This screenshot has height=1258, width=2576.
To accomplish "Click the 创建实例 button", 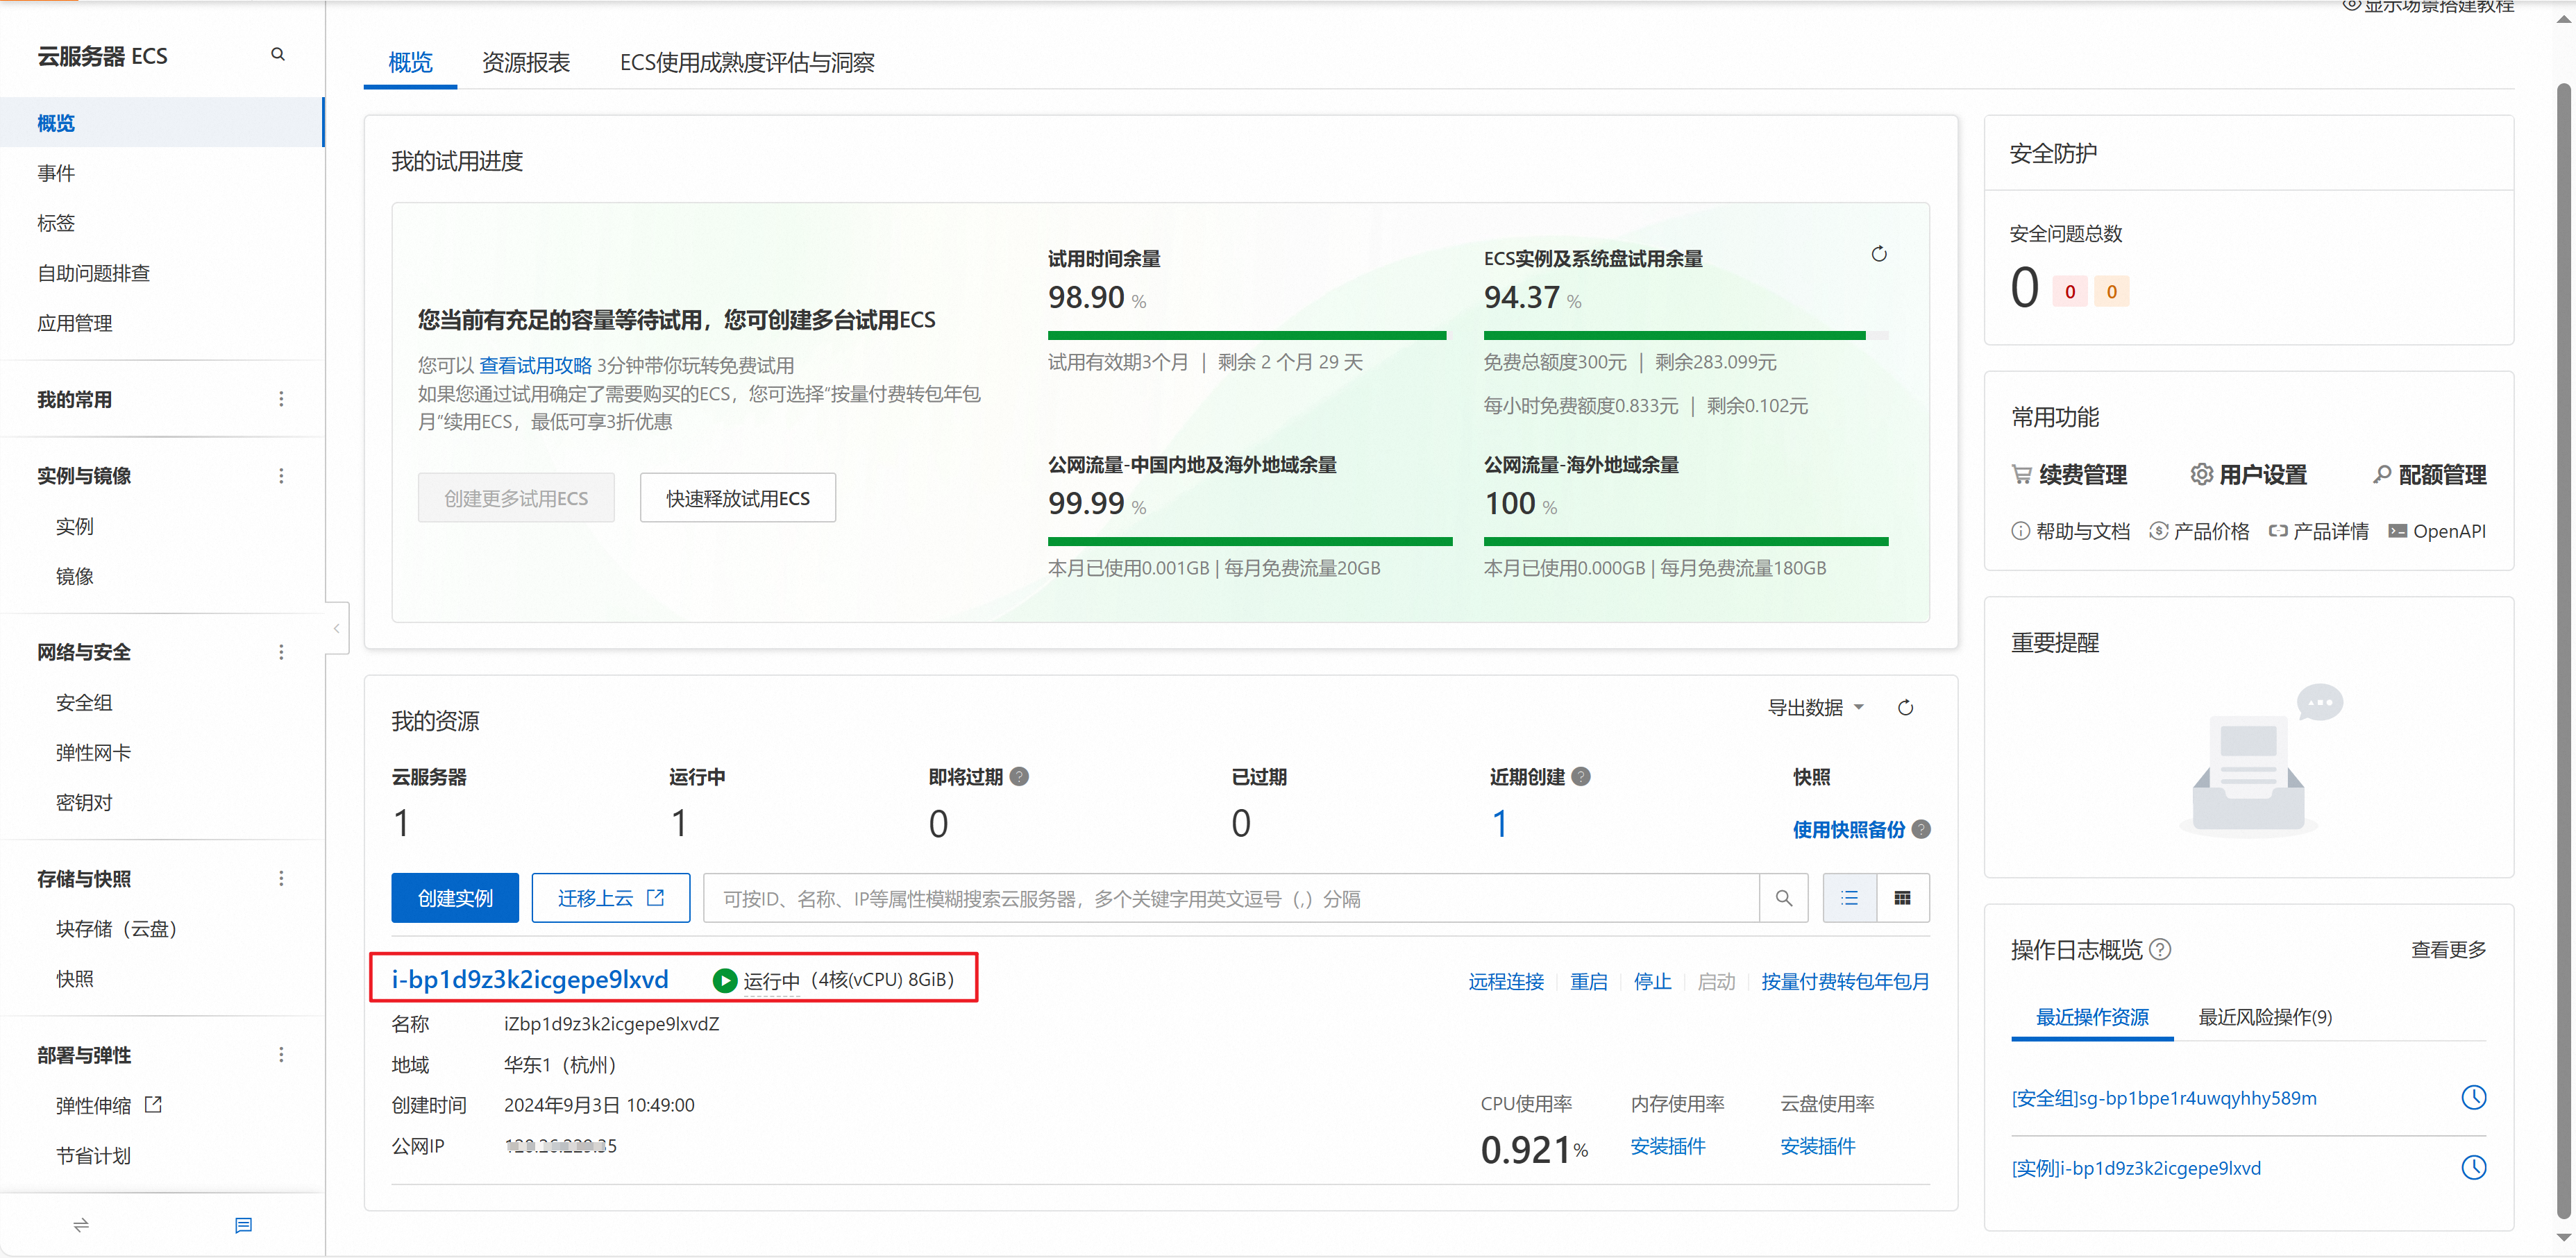I will (455, 898).
